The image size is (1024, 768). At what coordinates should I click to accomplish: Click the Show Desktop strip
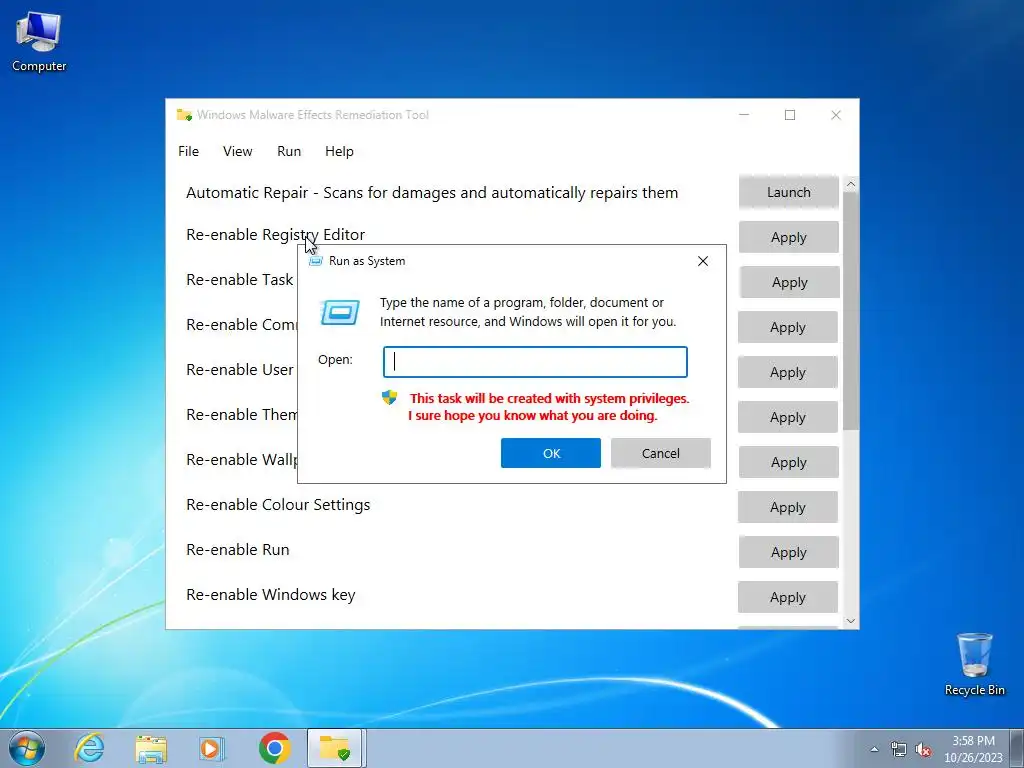pos(1019,748)
